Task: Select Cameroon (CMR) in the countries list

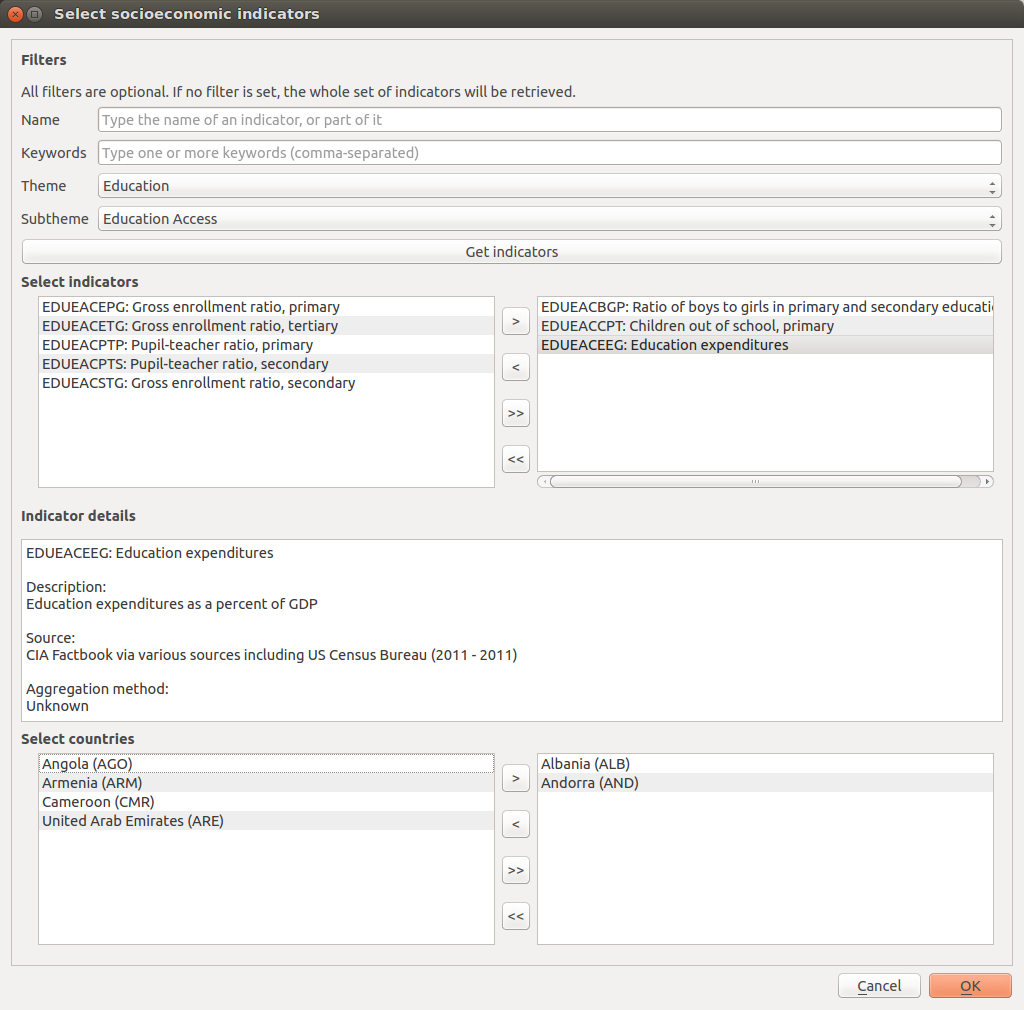Action: point(98,802)
